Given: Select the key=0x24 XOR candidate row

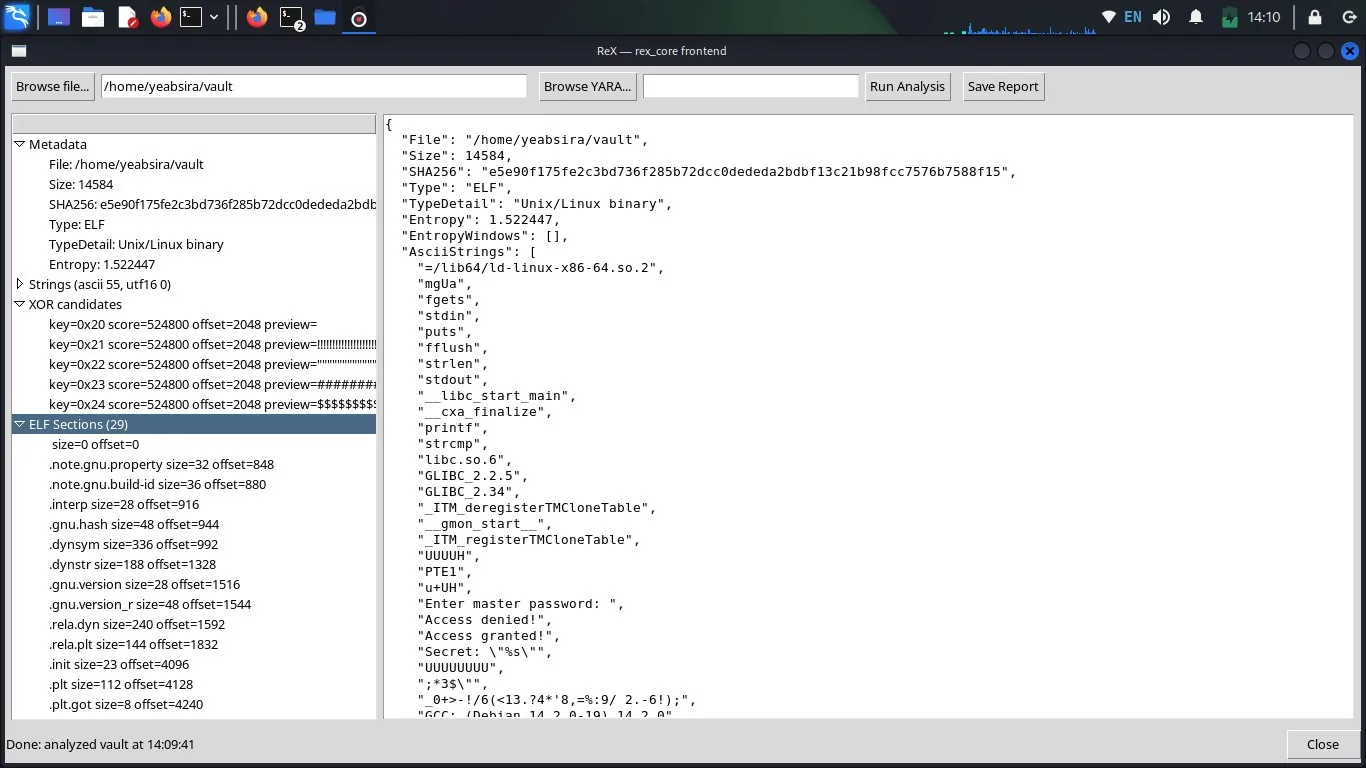Looking at the screenshot, I should coord(194,404).
